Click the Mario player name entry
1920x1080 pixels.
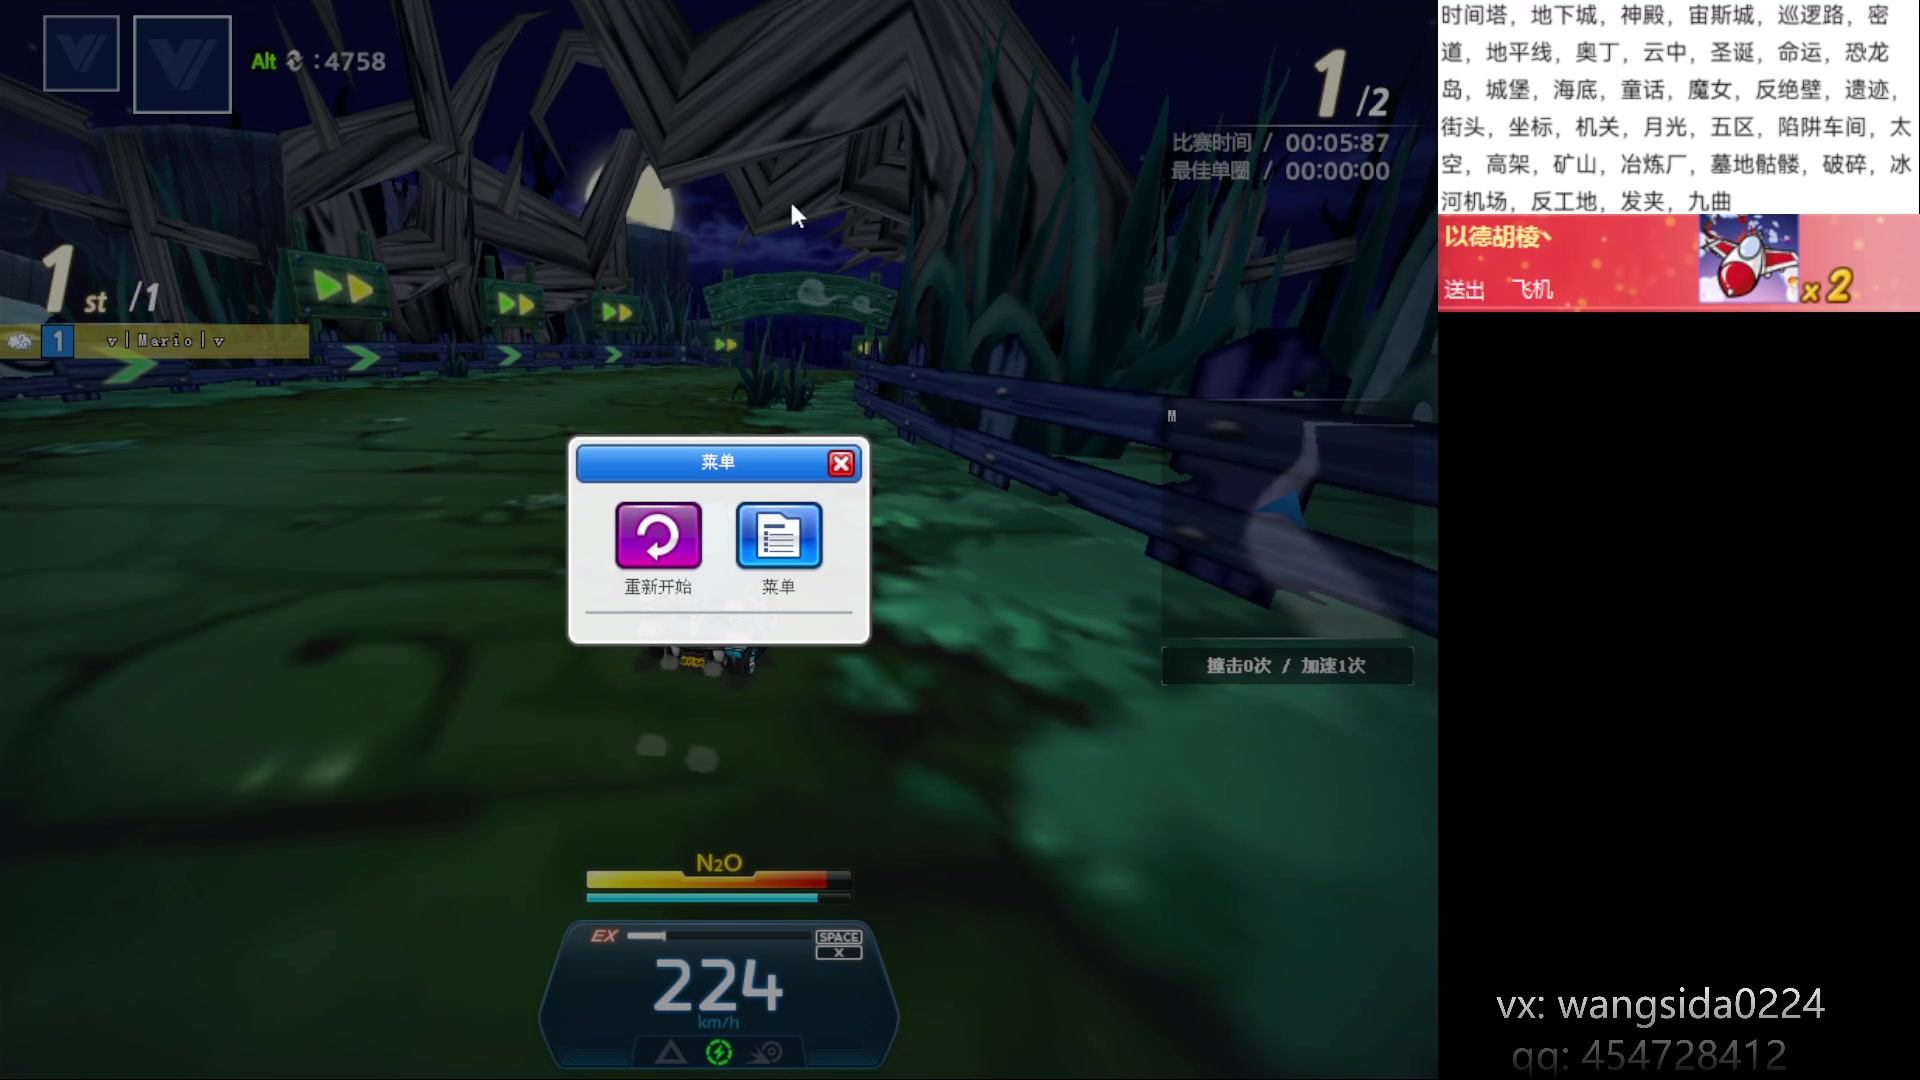tap(166, 341)
